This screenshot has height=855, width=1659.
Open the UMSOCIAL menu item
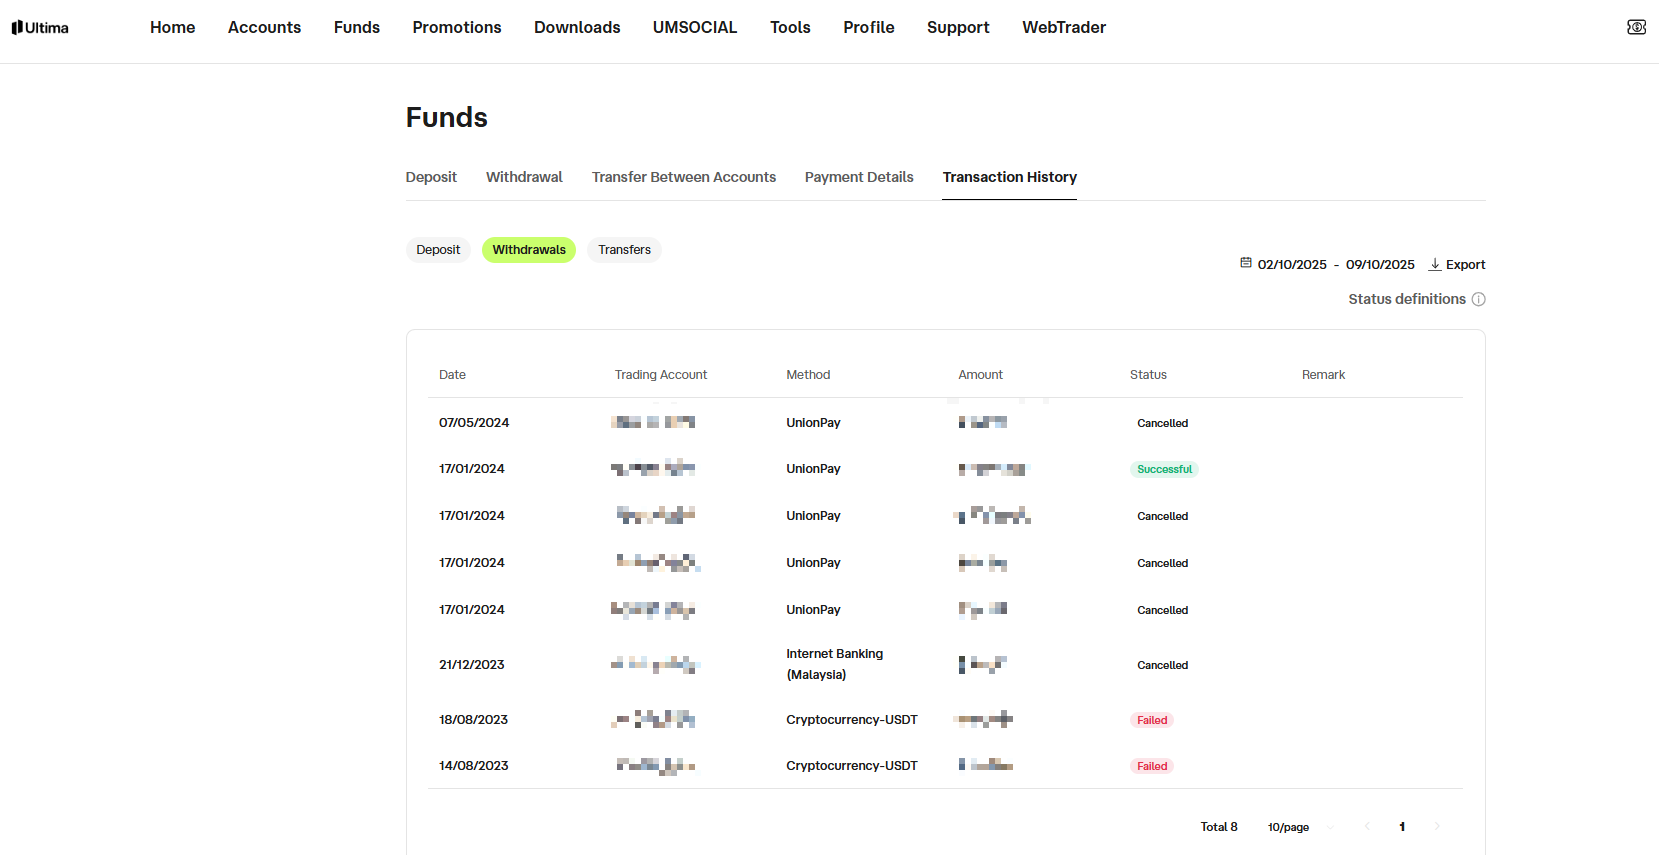click(695, 27)
